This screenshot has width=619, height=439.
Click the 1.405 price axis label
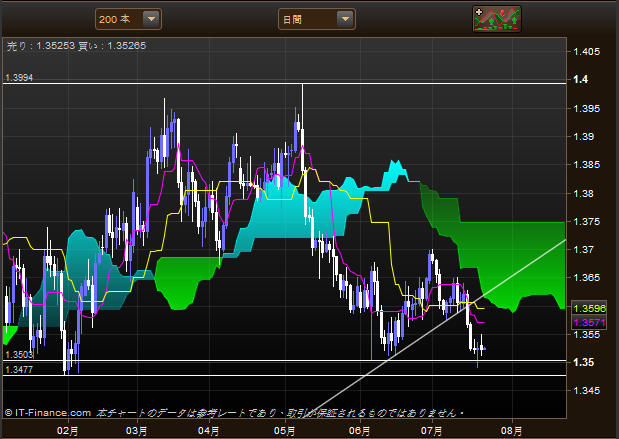[x=586, y=52]
